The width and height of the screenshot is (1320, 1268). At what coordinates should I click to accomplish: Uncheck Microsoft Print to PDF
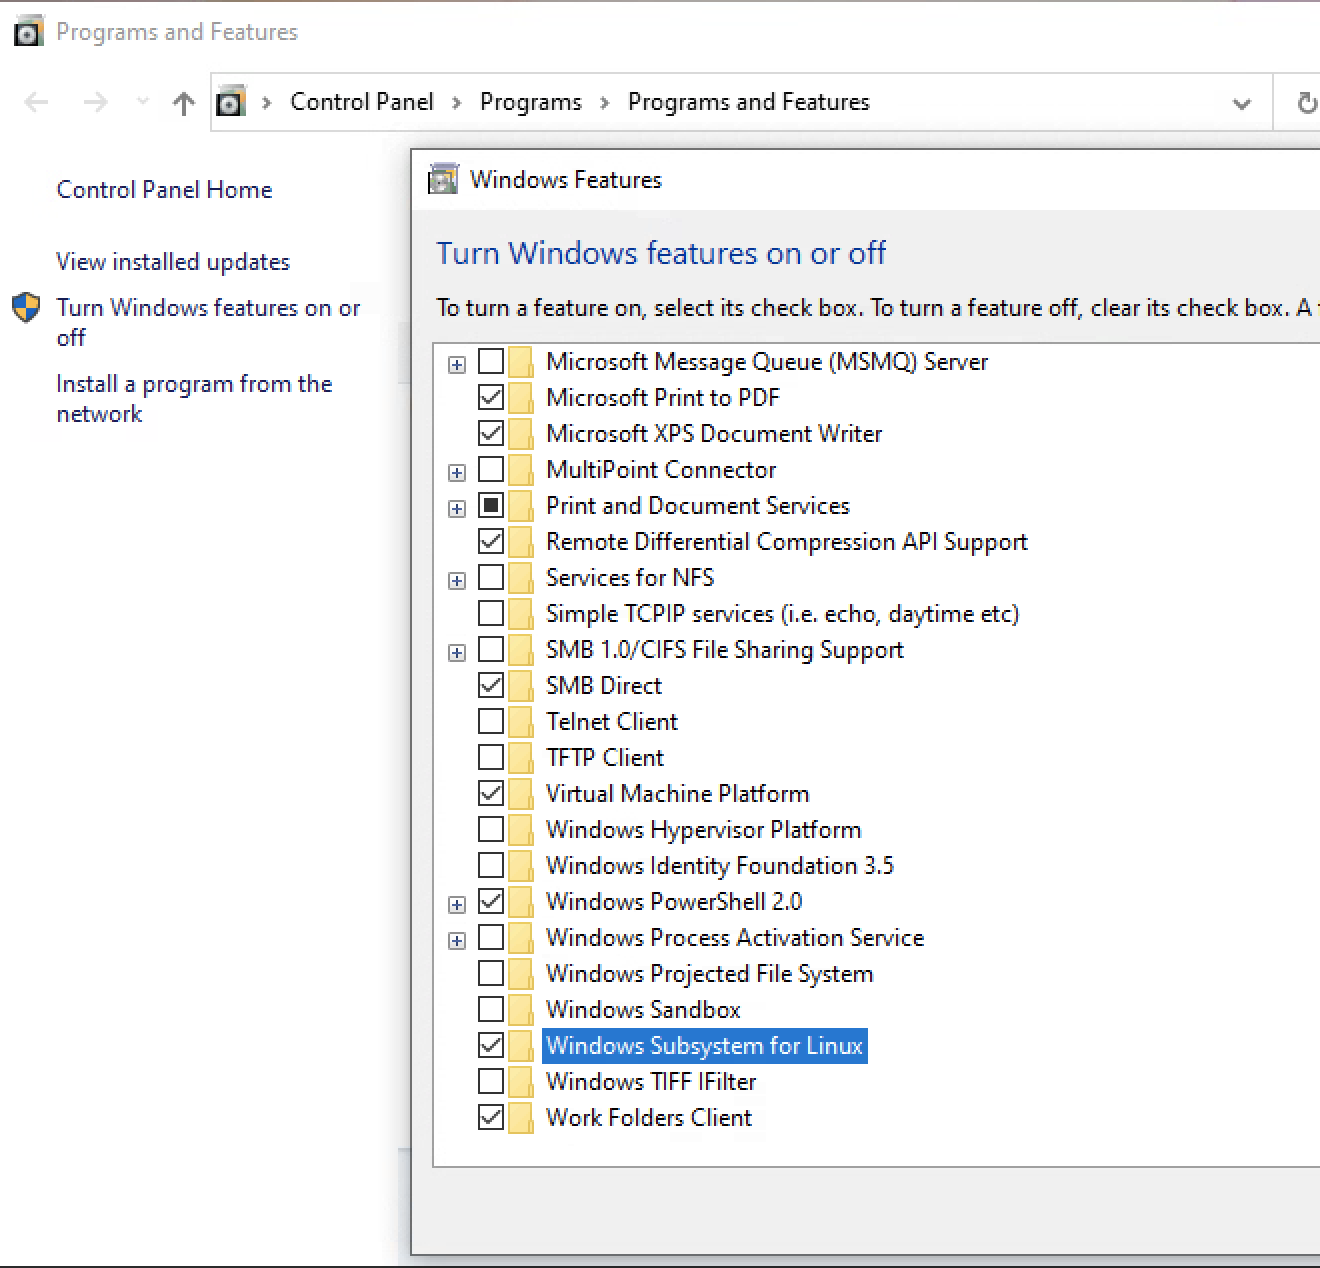[491, 397]
